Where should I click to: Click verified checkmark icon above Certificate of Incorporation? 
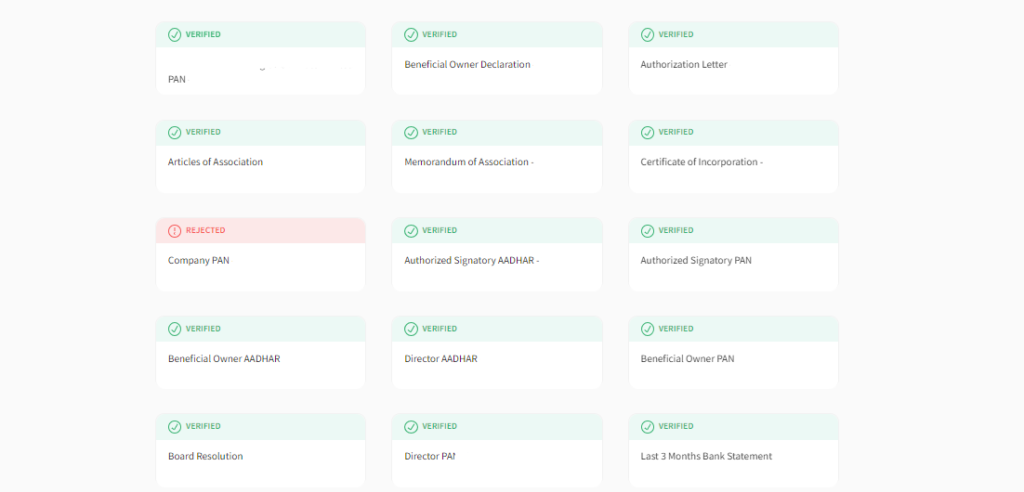click(x=647, y=133)
